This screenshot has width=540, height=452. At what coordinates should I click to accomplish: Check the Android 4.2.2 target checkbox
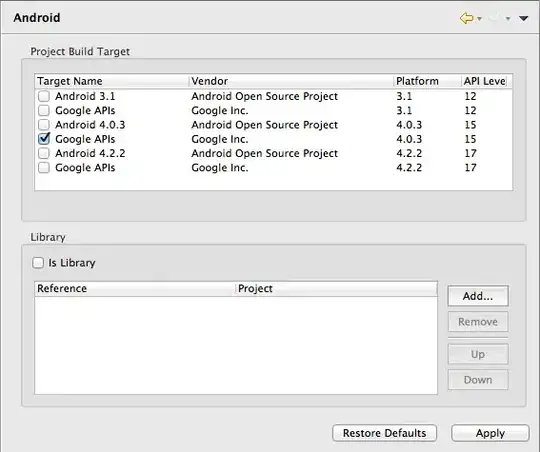pyautogui.click(x=44, y=153)
